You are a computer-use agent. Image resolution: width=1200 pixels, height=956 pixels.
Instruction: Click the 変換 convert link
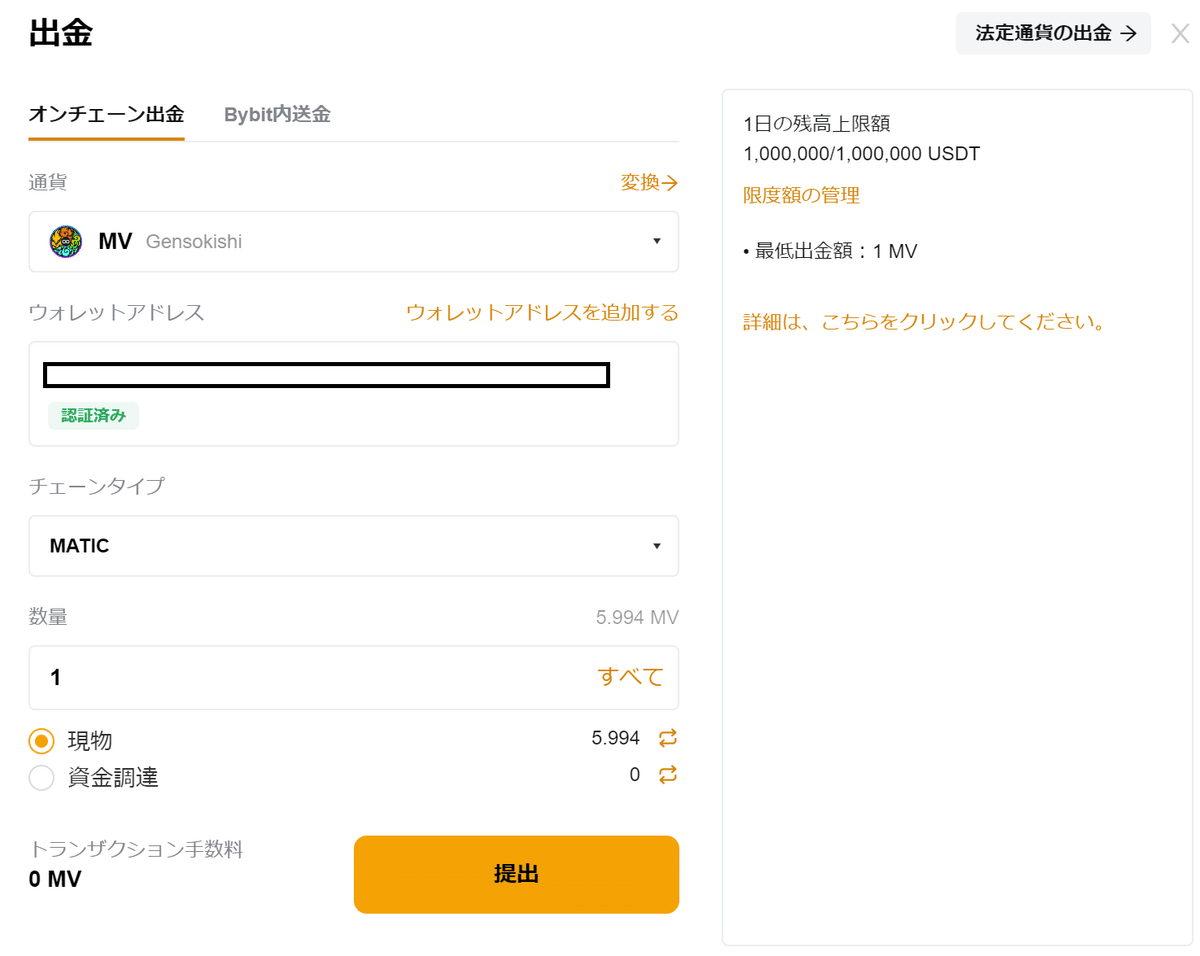[649, 182]
